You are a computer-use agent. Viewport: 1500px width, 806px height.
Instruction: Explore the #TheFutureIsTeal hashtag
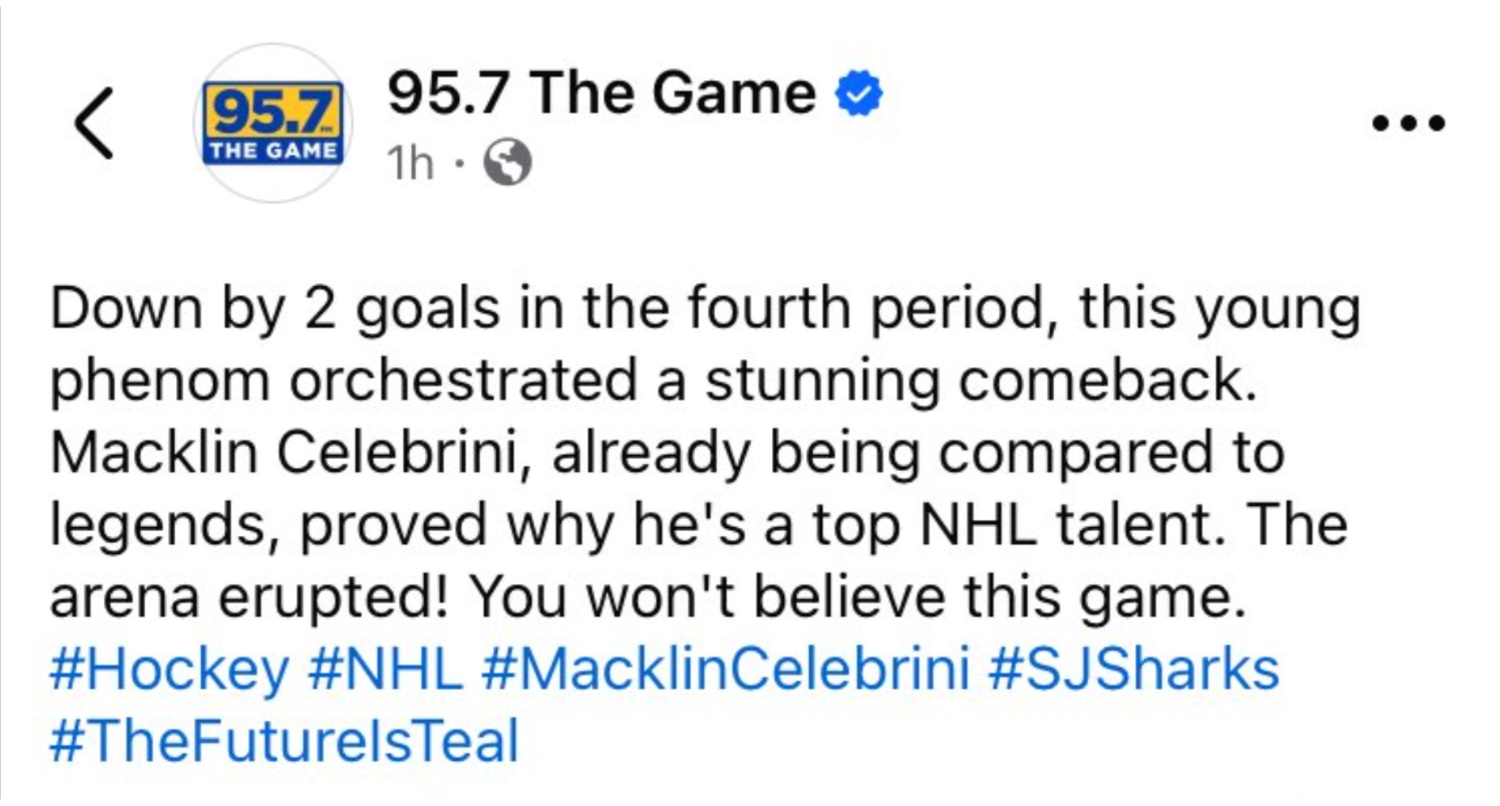pos(283,734)
